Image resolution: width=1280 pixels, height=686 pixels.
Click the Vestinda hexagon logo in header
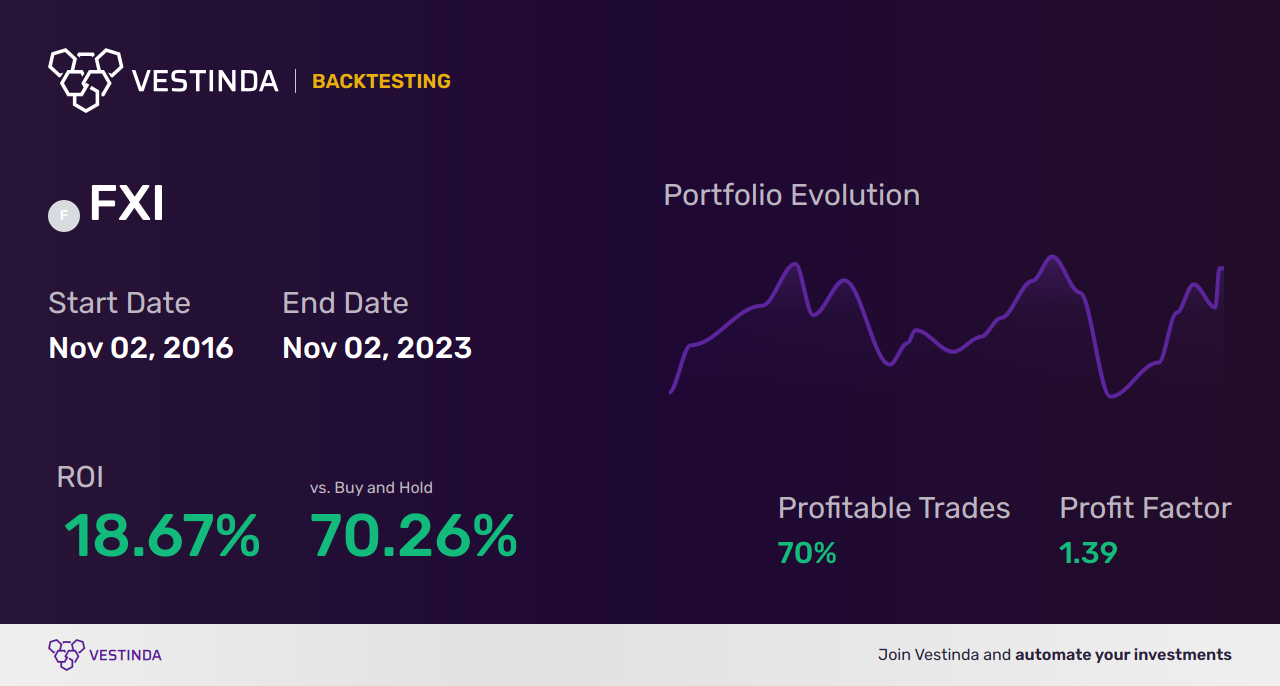(85, 80)
